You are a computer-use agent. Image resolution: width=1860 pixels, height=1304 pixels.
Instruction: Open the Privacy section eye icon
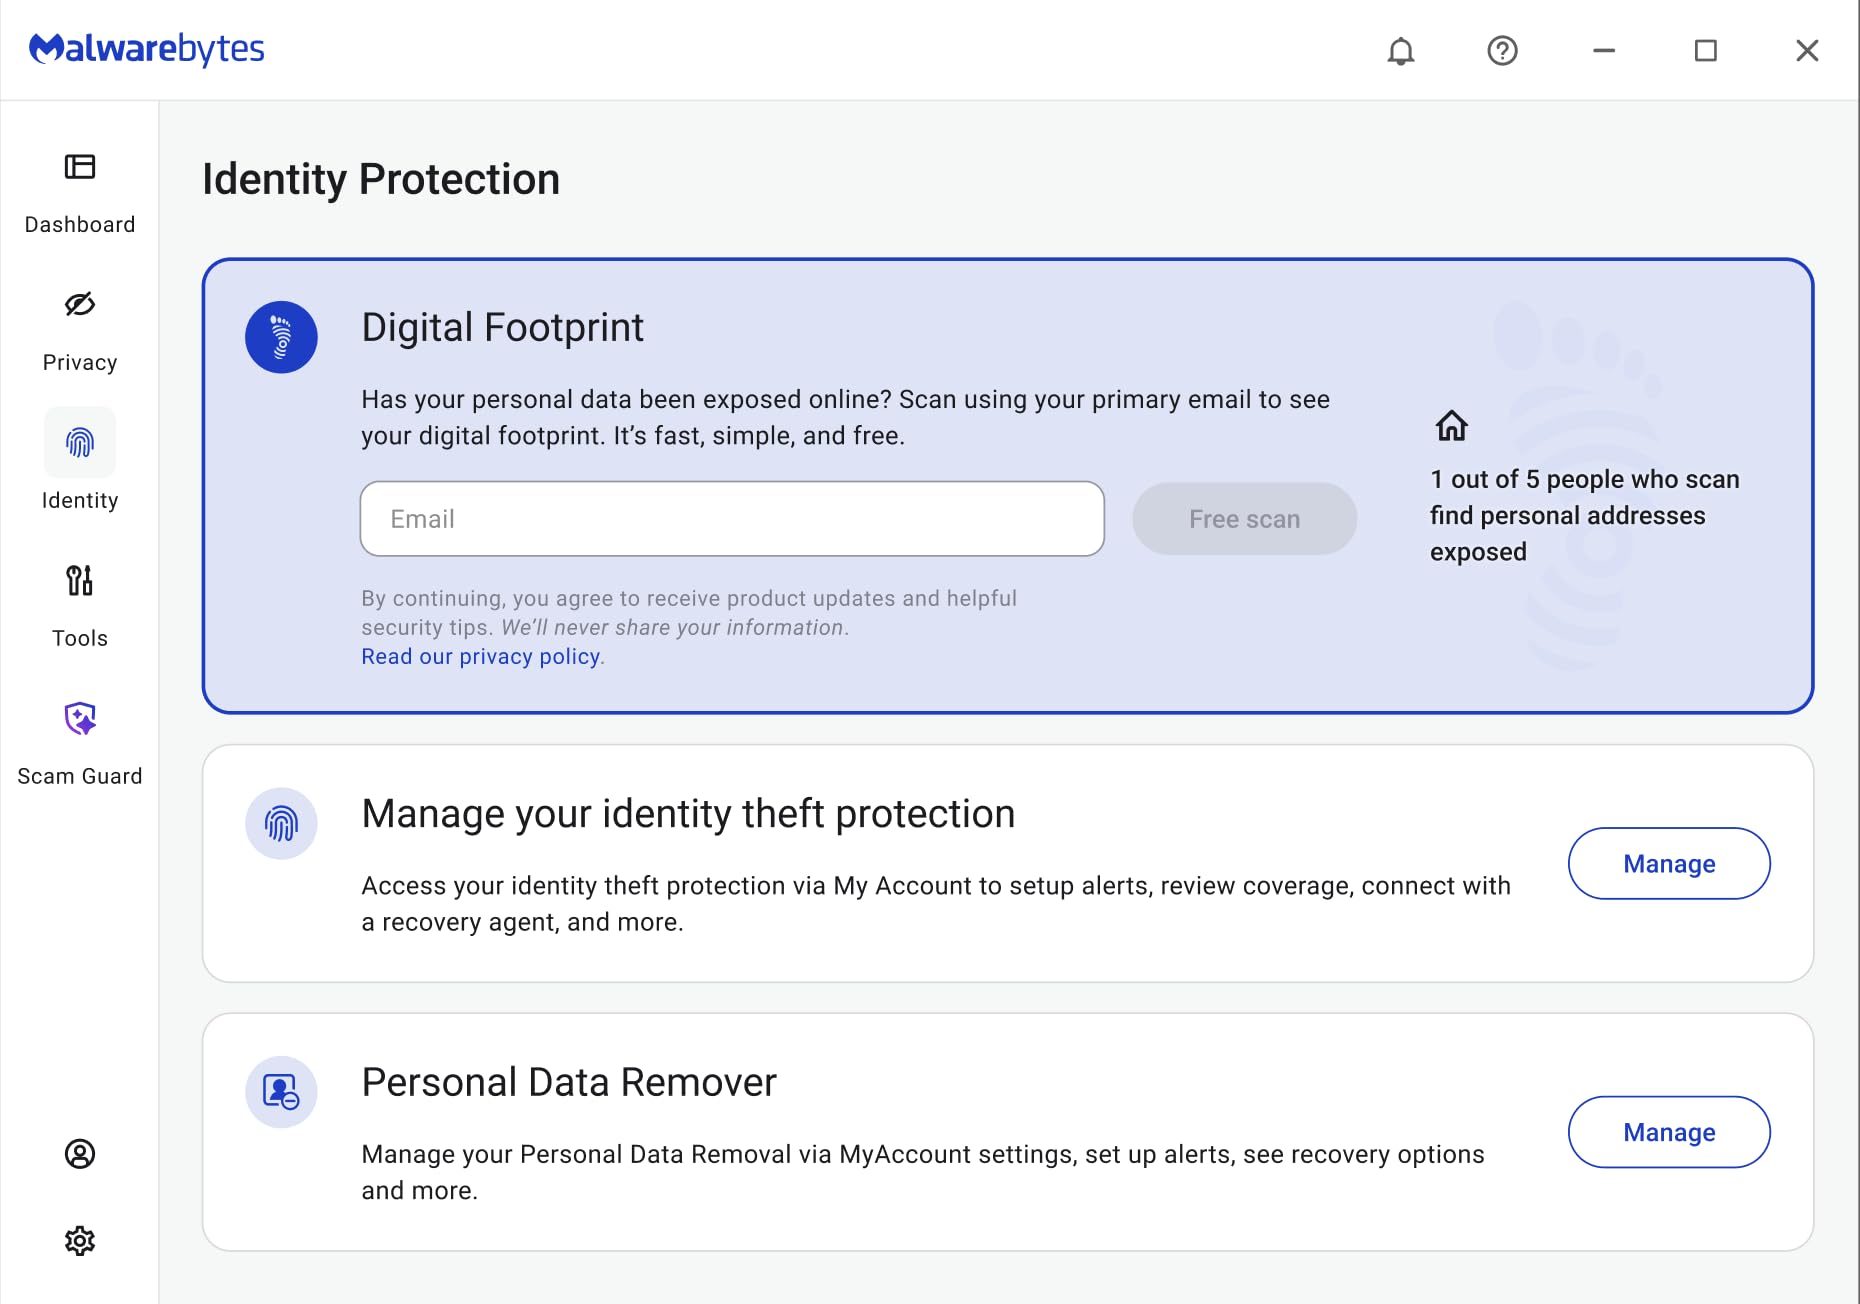click(x=80, y=304)
